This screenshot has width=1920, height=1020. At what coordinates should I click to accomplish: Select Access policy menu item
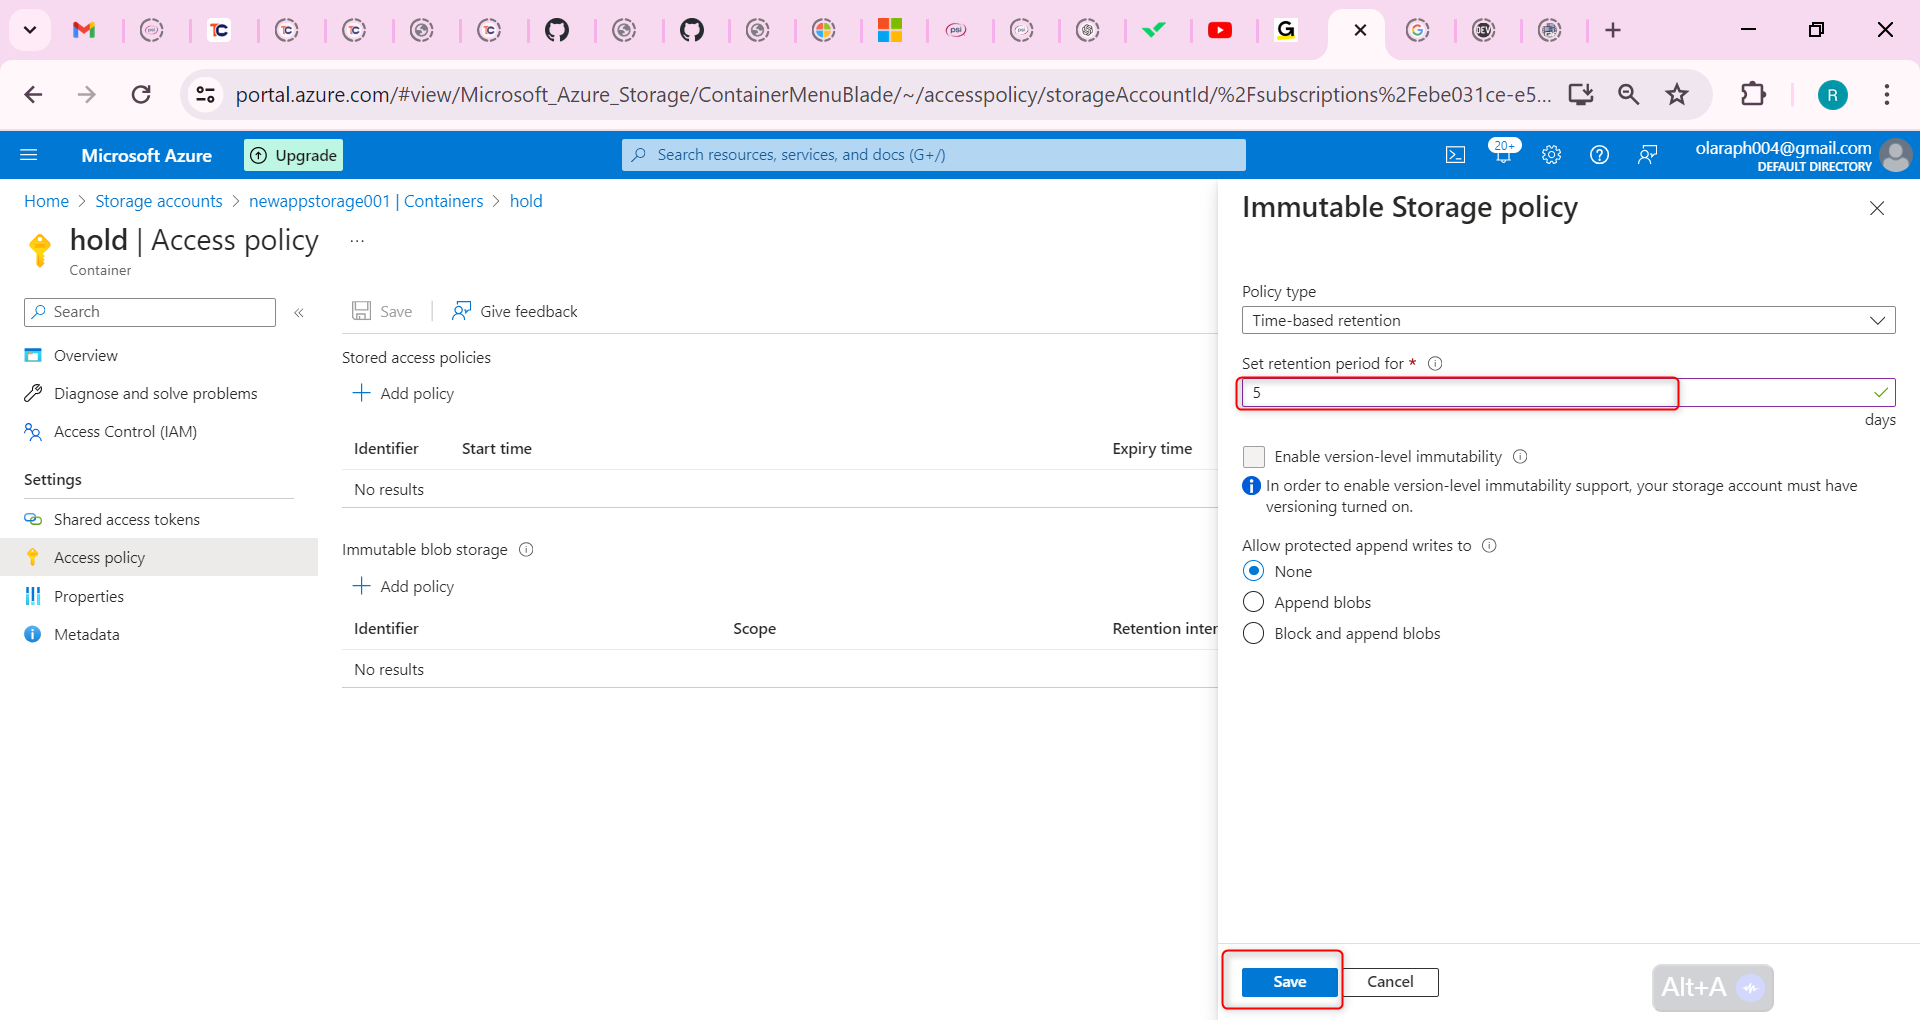pos(160,558)
